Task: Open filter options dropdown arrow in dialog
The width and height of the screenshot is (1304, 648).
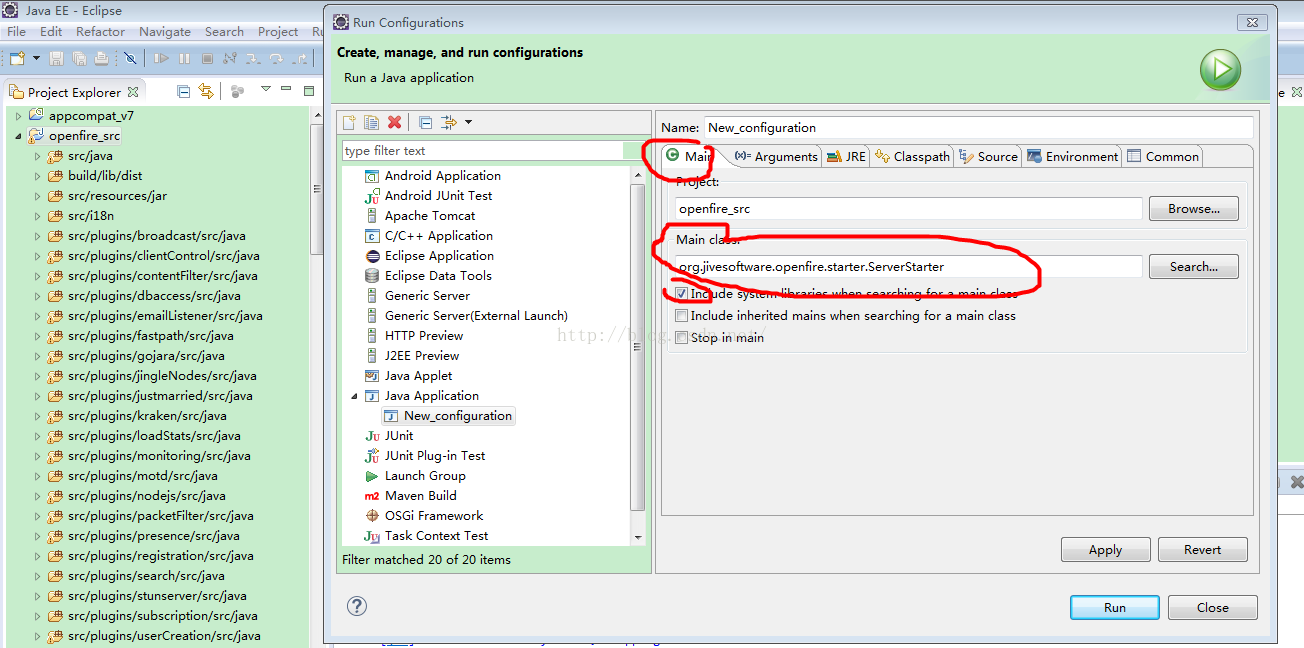Action: [x=468, y=122]
